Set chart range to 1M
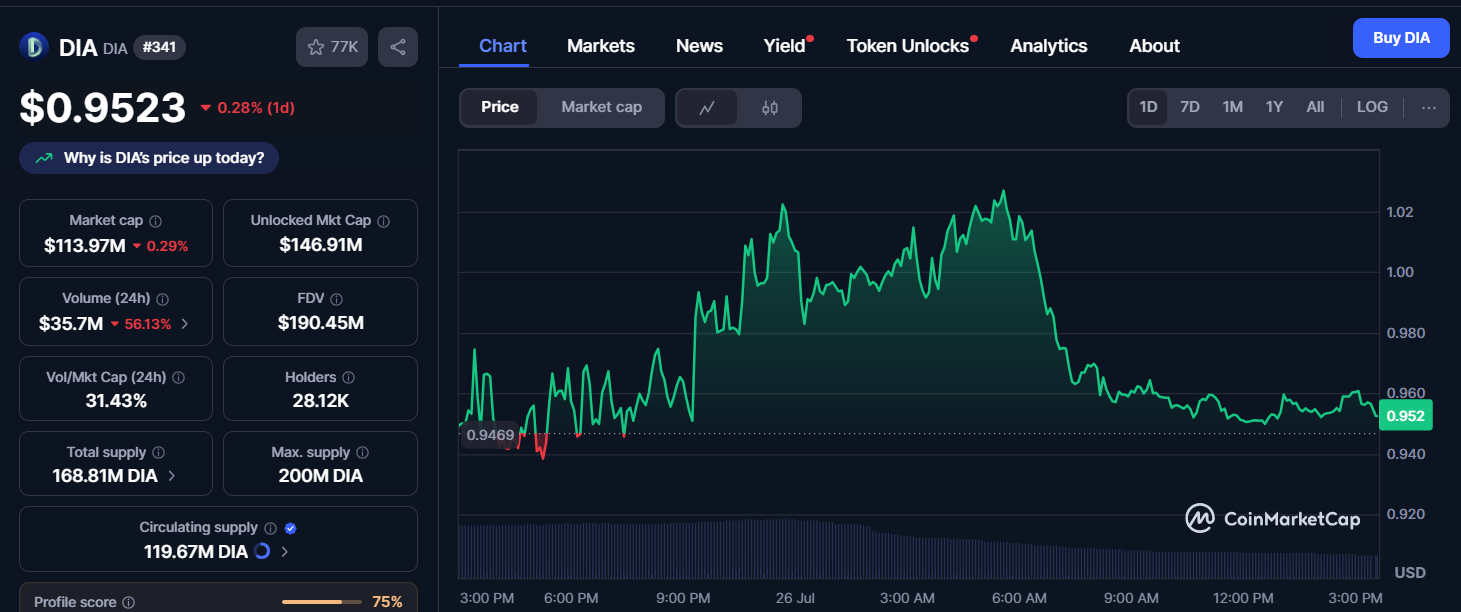The height and width of the screenshot is (612, 1461). 1233,107
